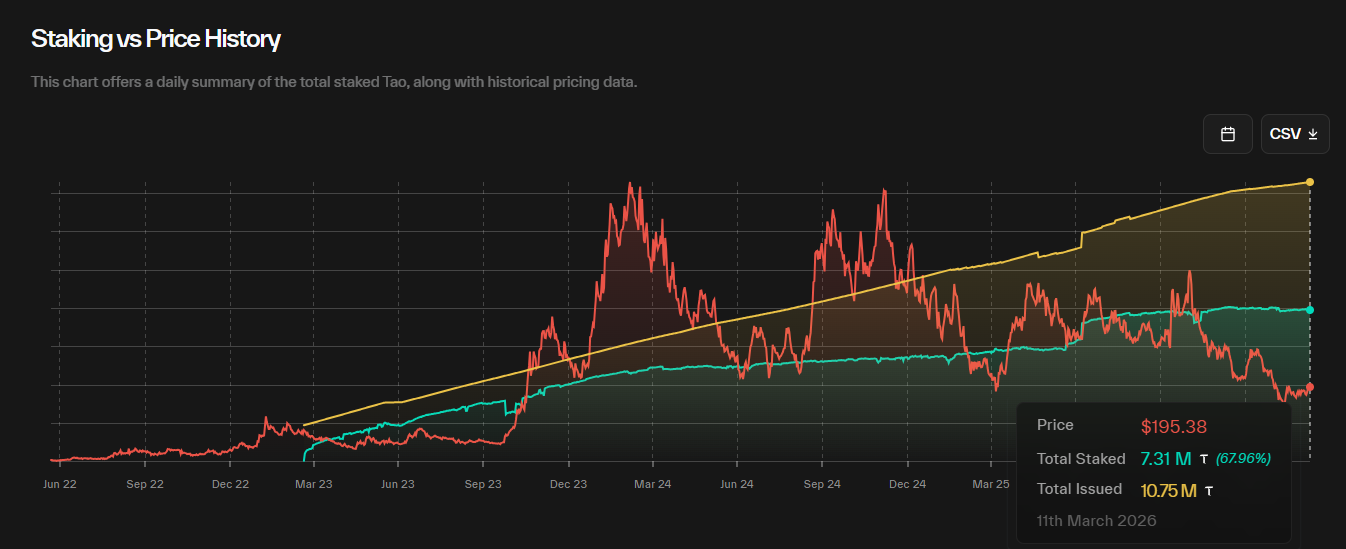Viewport: 1346px width, 549px height.
Task: Click the 11th March 2026 tooltip date
Action: (x=1096, y=521)
